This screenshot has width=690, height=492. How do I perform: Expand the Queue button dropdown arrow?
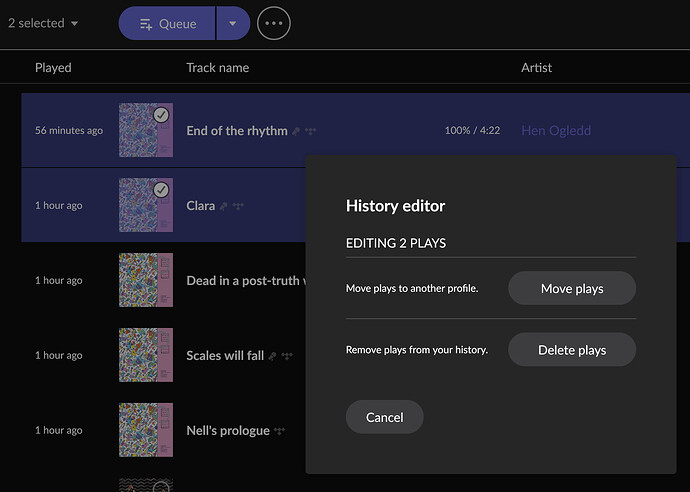[233, 23]
